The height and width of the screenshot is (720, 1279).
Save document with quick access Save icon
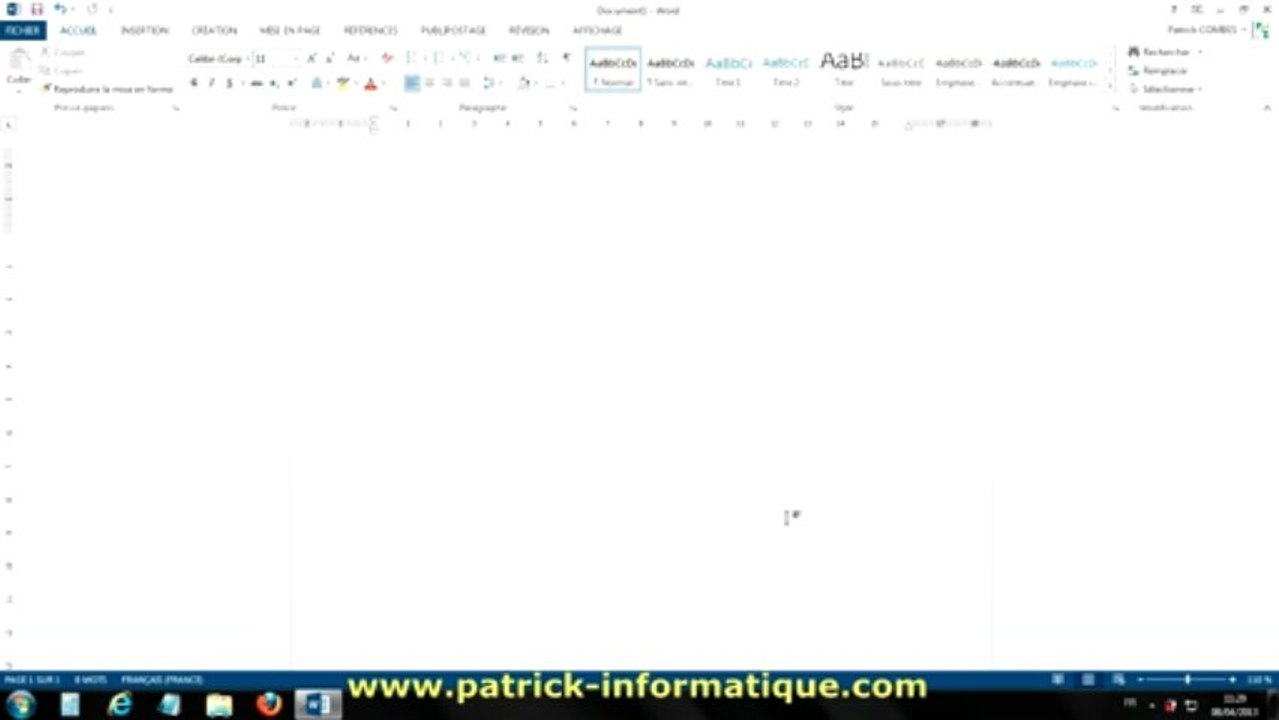(x=36, y=9)
